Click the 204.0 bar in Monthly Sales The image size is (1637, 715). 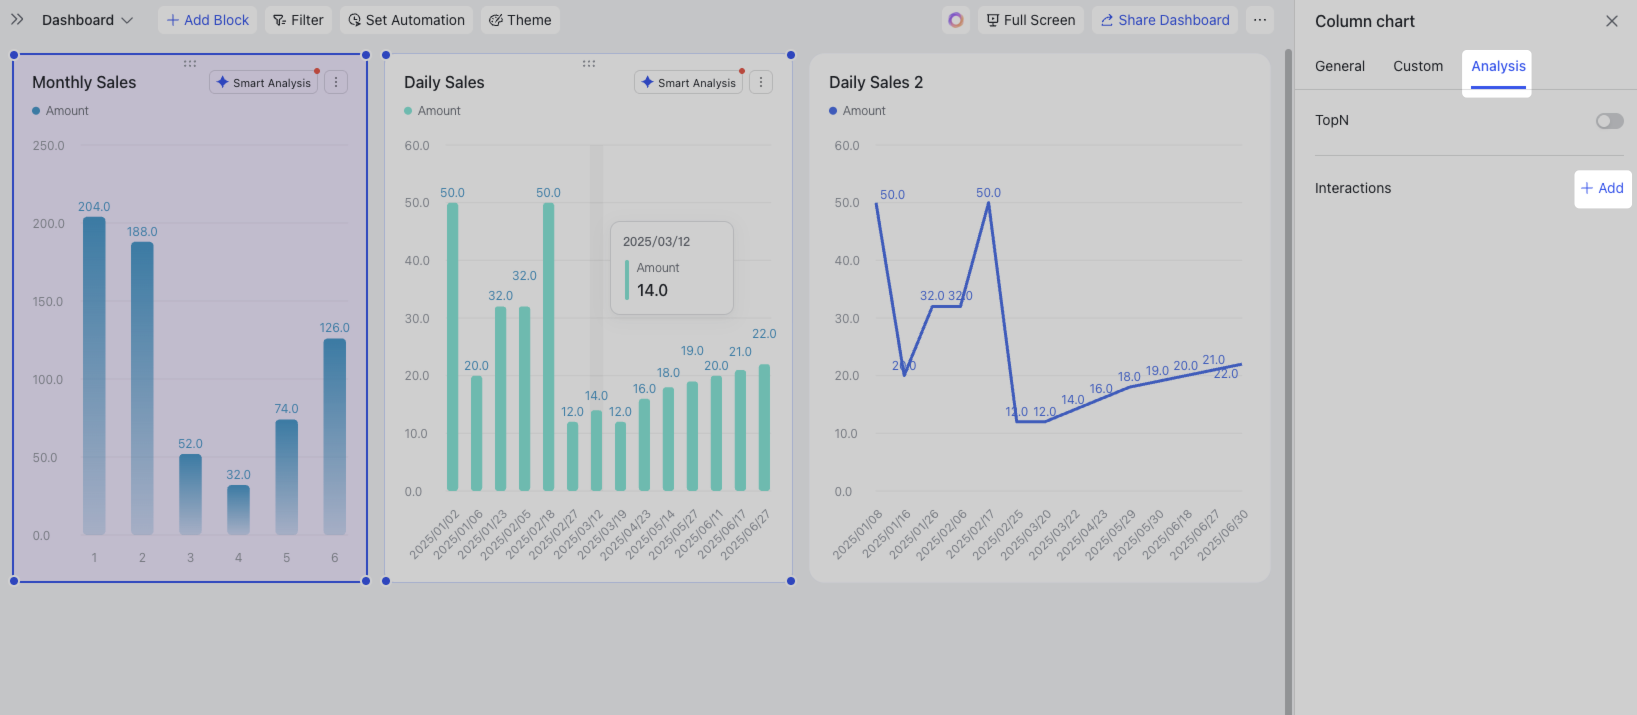(94, 375)
